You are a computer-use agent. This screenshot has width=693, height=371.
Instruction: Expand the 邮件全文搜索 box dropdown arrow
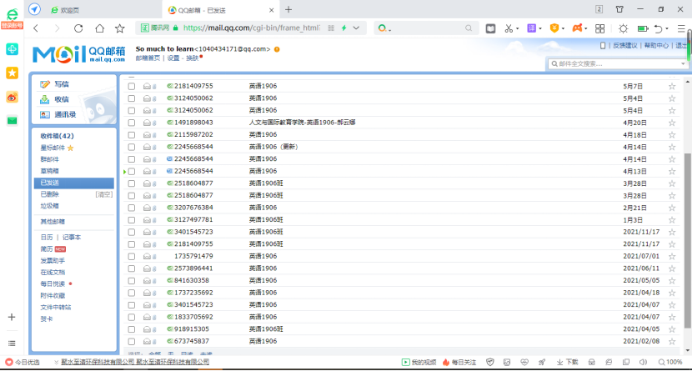pos(683,64)
